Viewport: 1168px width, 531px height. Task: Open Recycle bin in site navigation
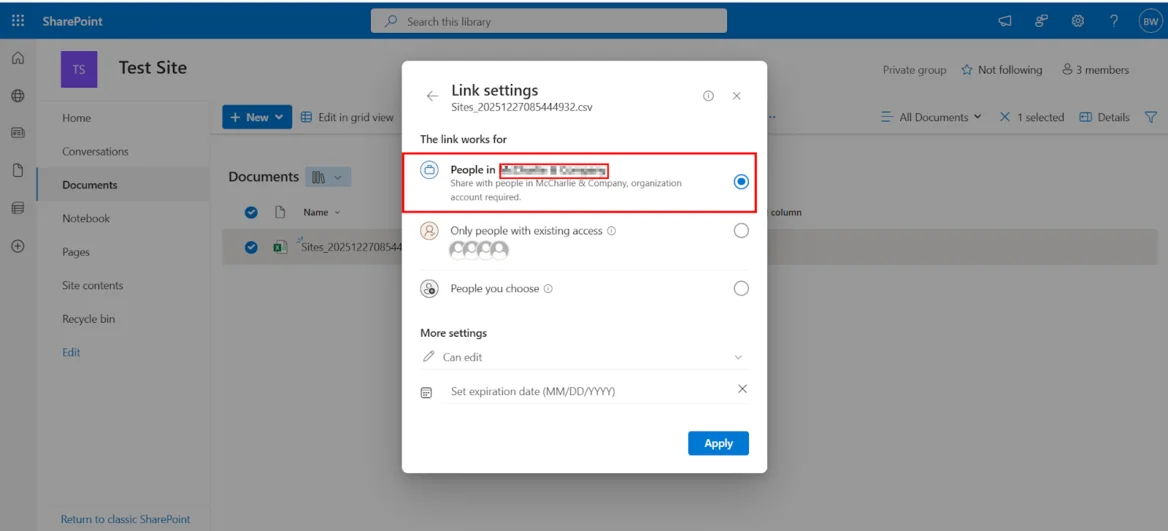tap(88, 319)
